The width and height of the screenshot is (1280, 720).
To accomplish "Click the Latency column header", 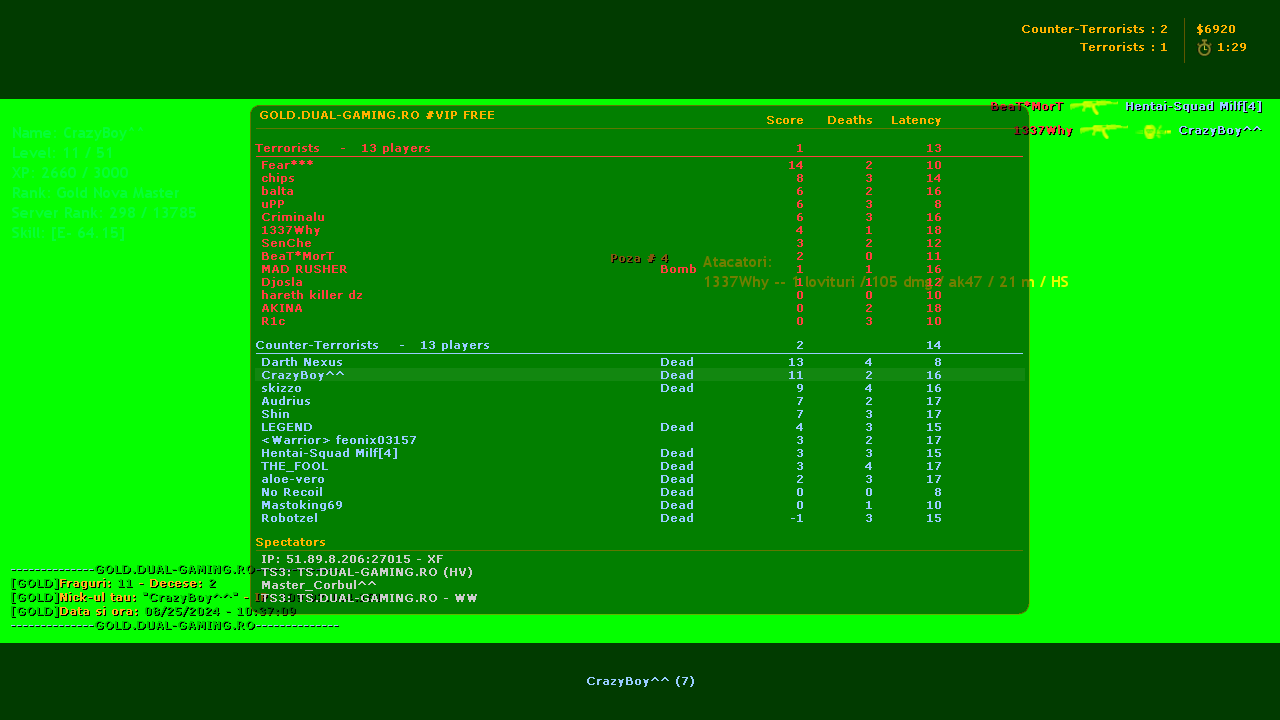I will [x=916, y=120].
